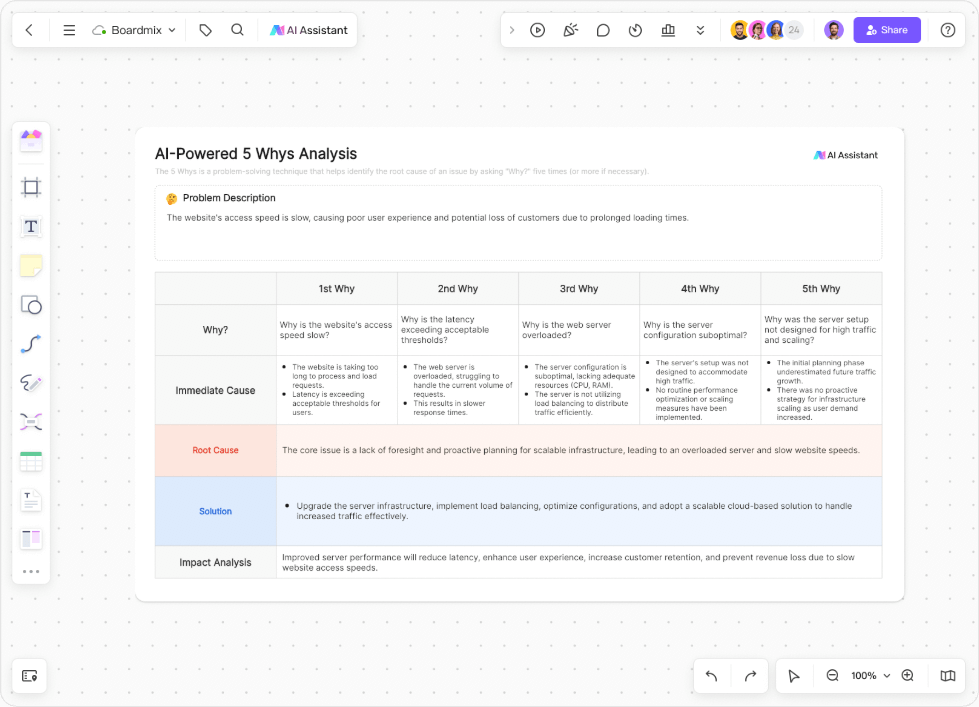
Task: Go back with the left arrow icon
Action: click(29, 30)
